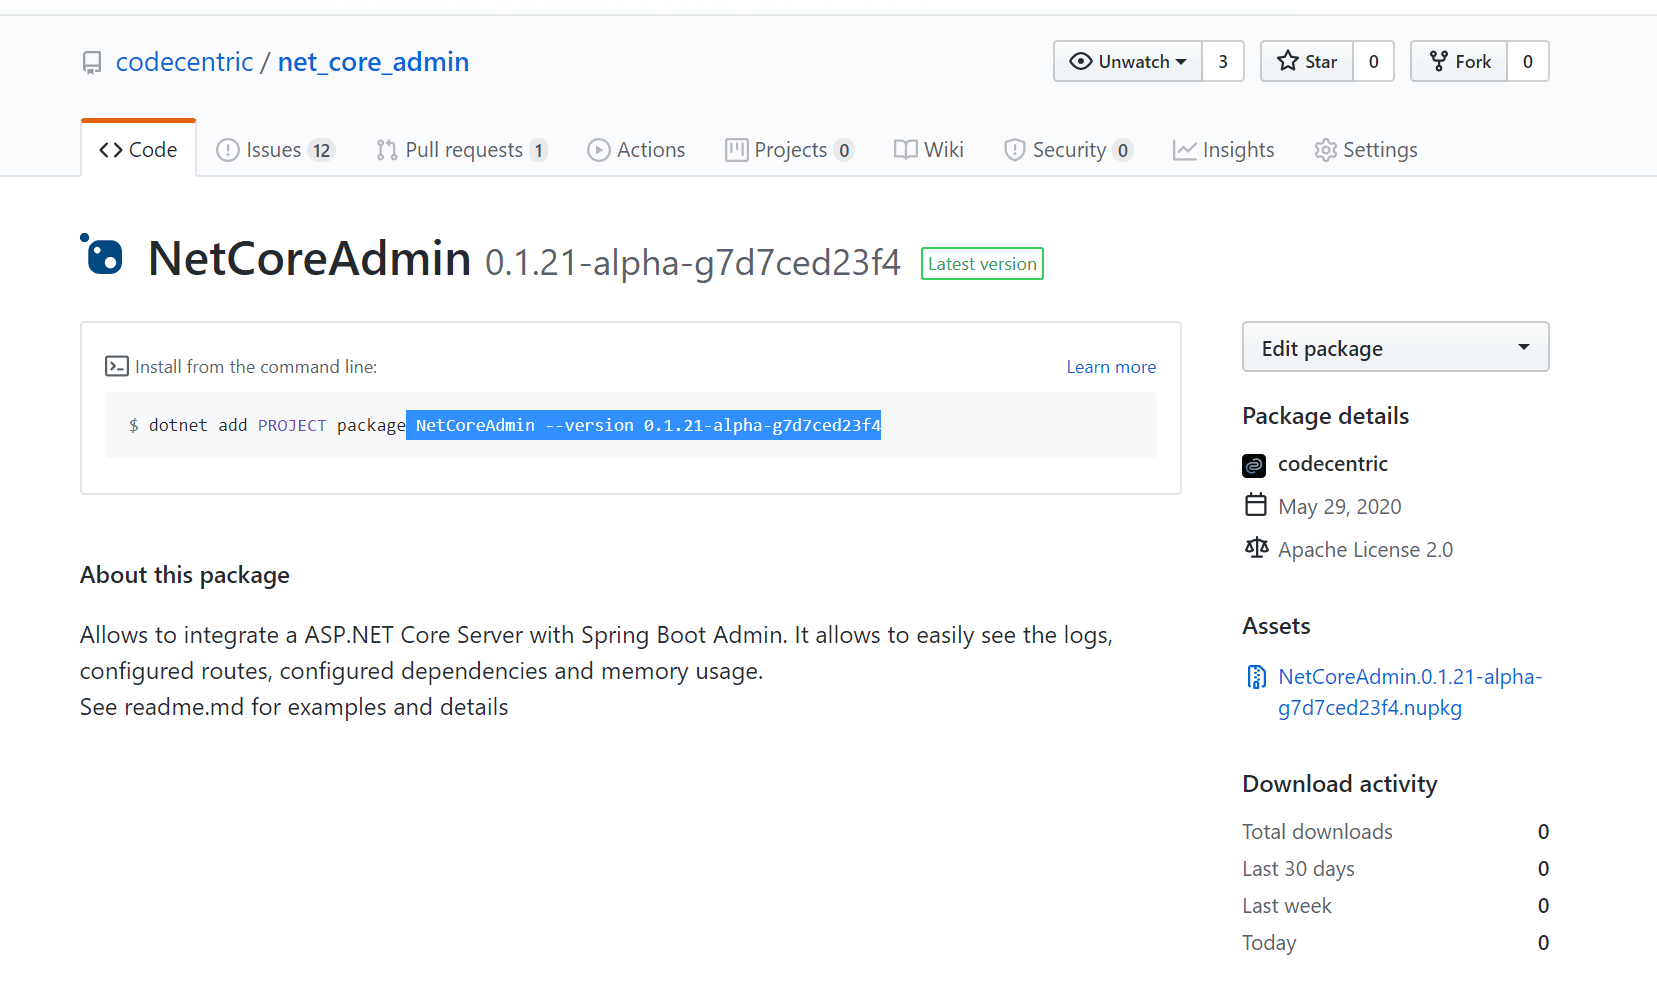Viewport: 1657px width, 991px height.
Task: Click the nupkg file icon under Assets
Action: (1256, 676)
